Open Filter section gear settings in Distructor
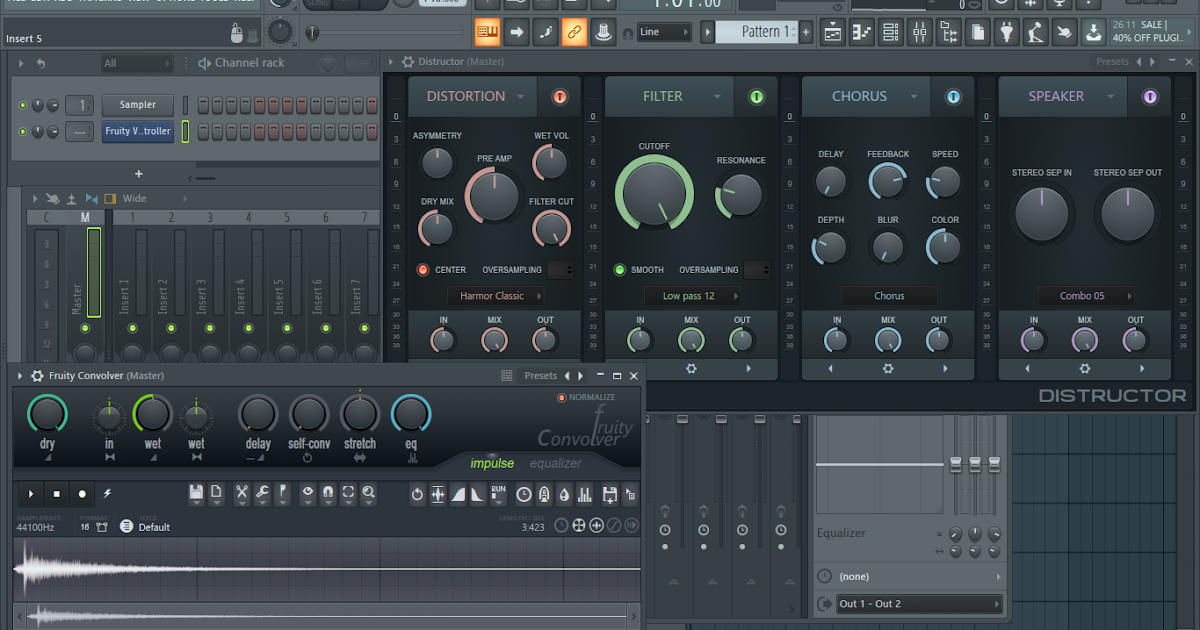This screenshot has height=630, width=1200. pos(691,368)
